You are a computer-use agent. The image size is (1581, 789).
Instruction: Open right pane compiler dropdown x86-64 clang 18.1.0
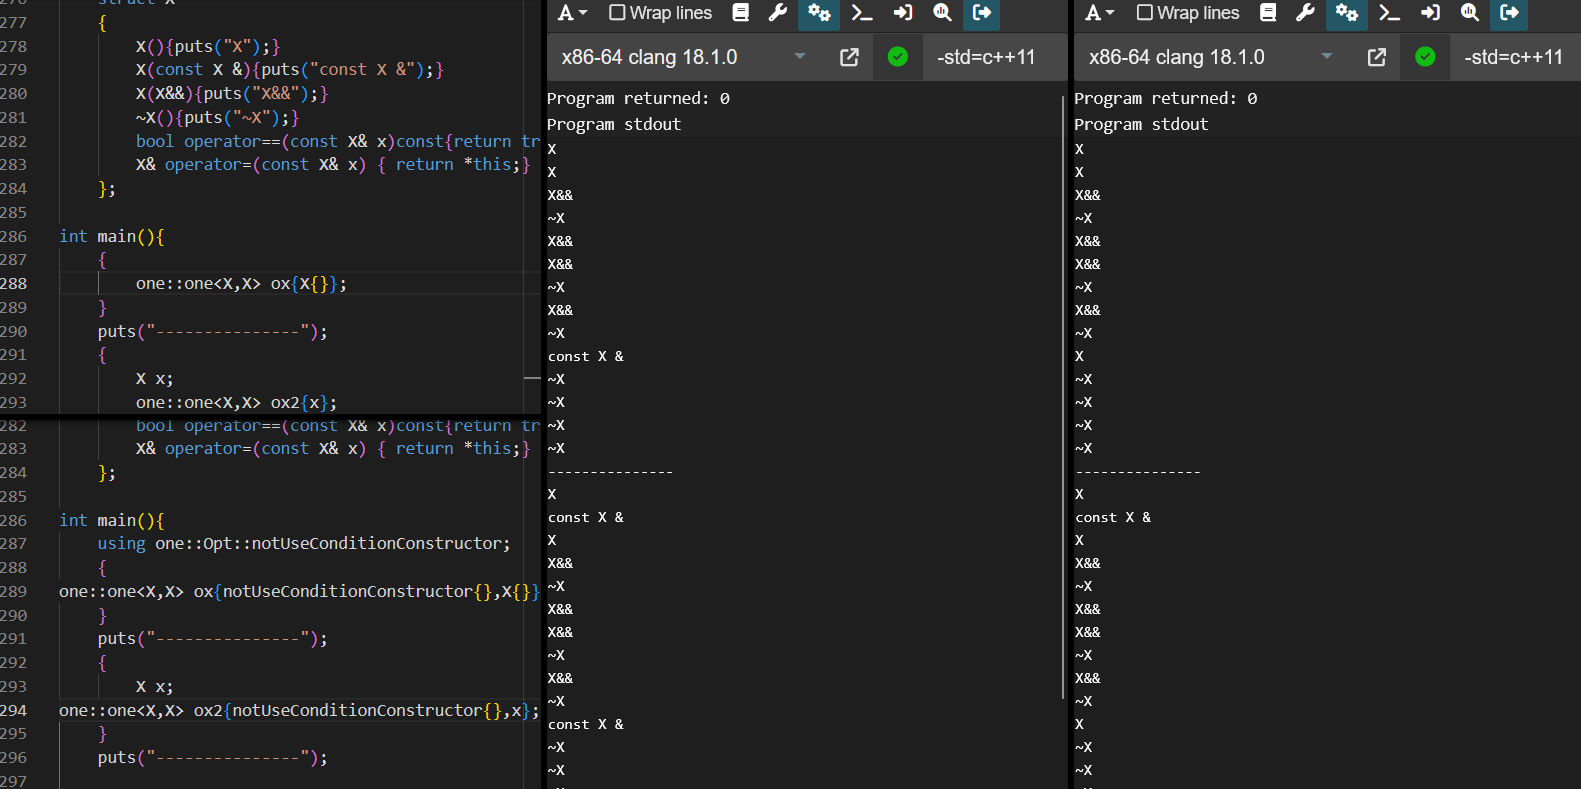(1211, 57)
